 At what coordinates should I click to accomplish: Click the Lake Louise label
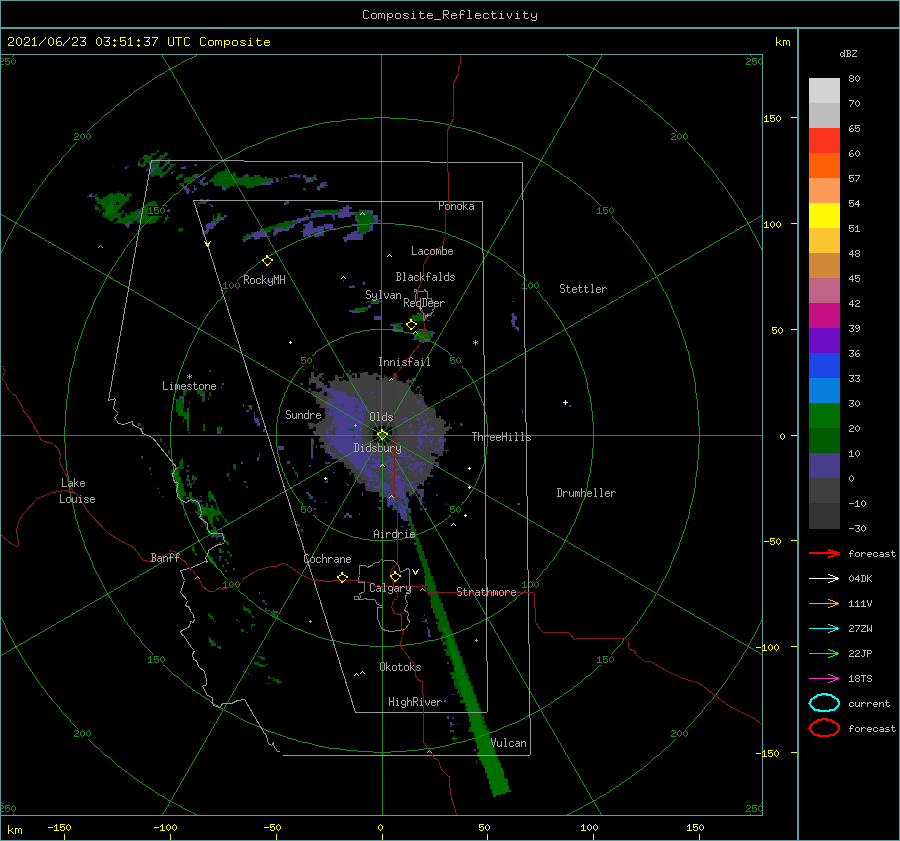77,491
